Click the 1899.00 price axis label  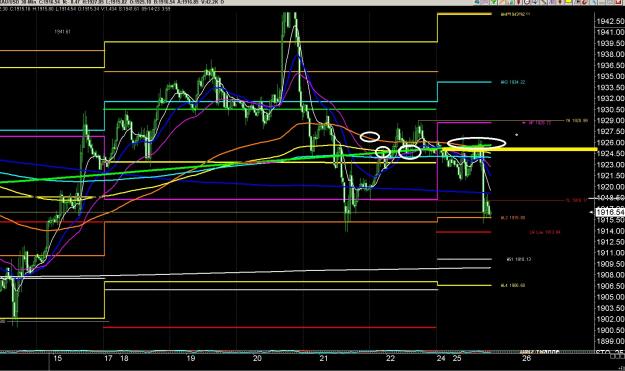coord(610,342)
